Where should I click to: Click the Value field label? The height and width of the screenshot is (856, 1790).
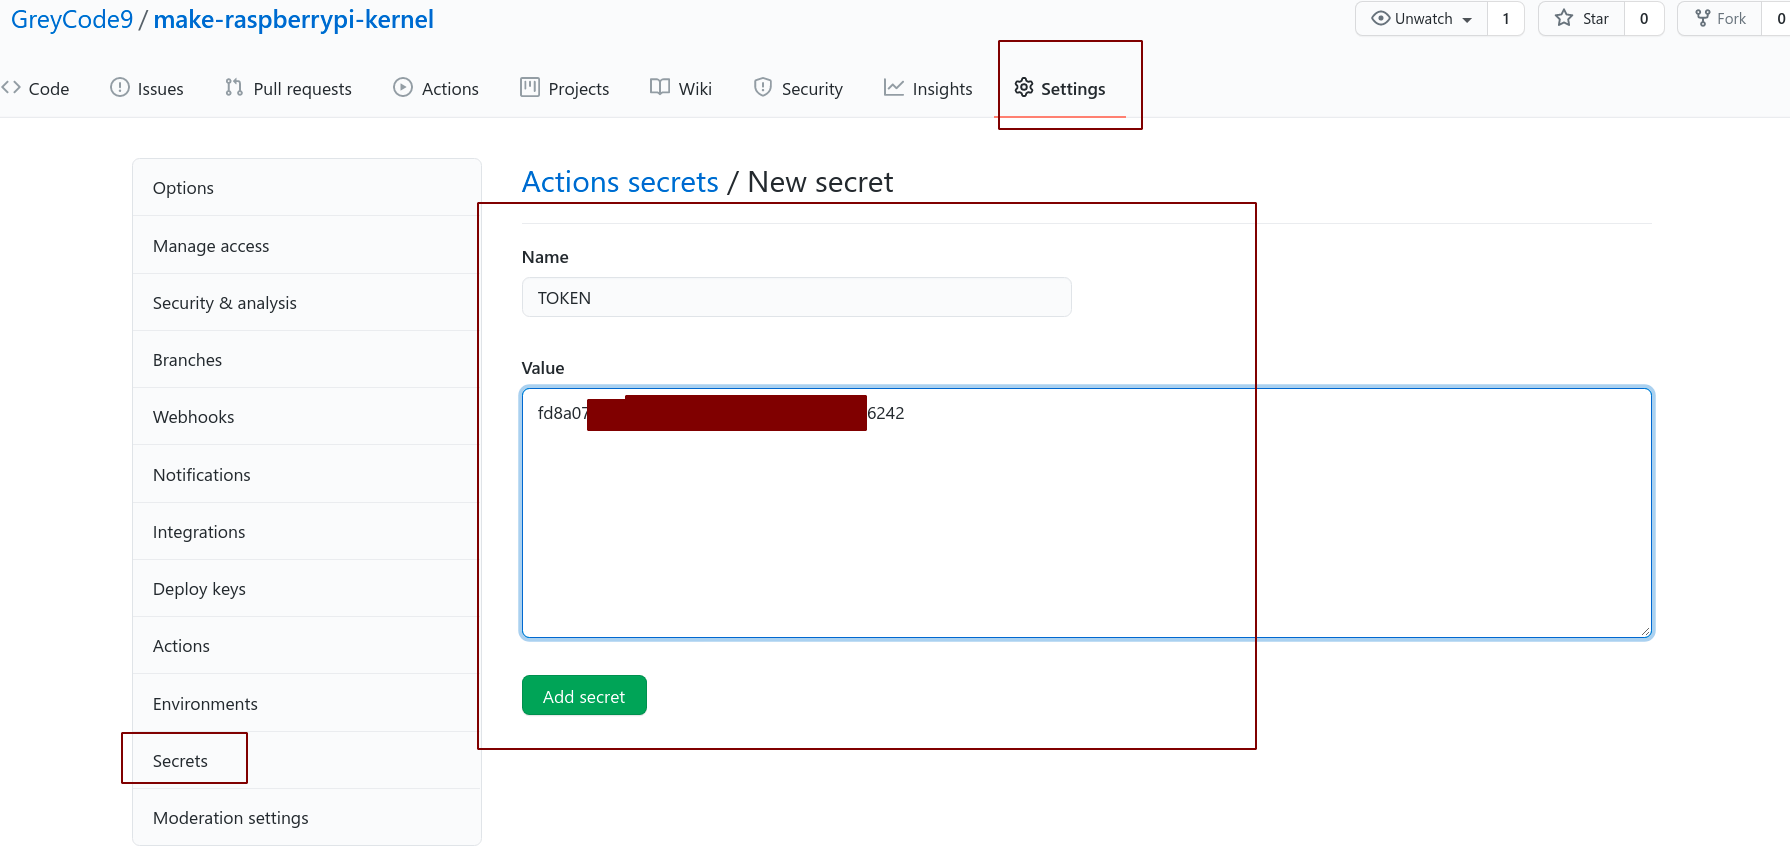[543, 368]
